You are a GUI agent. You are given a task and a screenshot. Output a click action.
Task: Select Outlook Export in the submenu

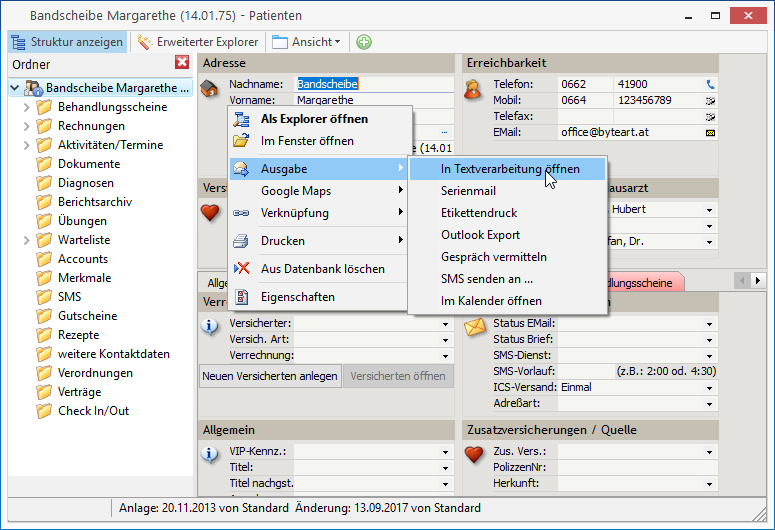pos(480,235)
